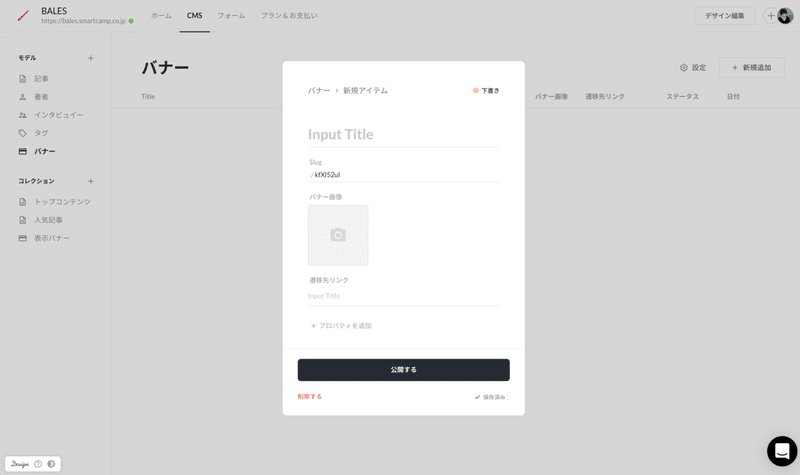Click the 新規アイテム breadcrumb text
The height and width of the screenshot is (475, 800).
tap(365, 90)
